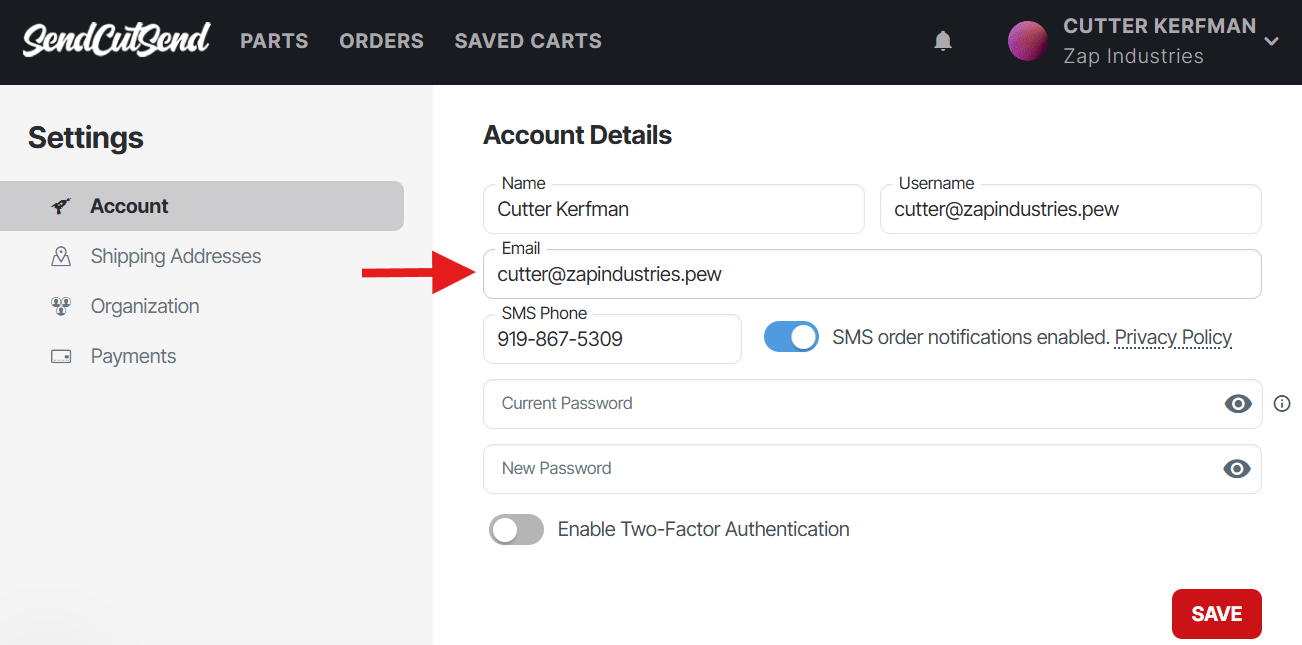Go to the ORDERS page

click(381, 41)
